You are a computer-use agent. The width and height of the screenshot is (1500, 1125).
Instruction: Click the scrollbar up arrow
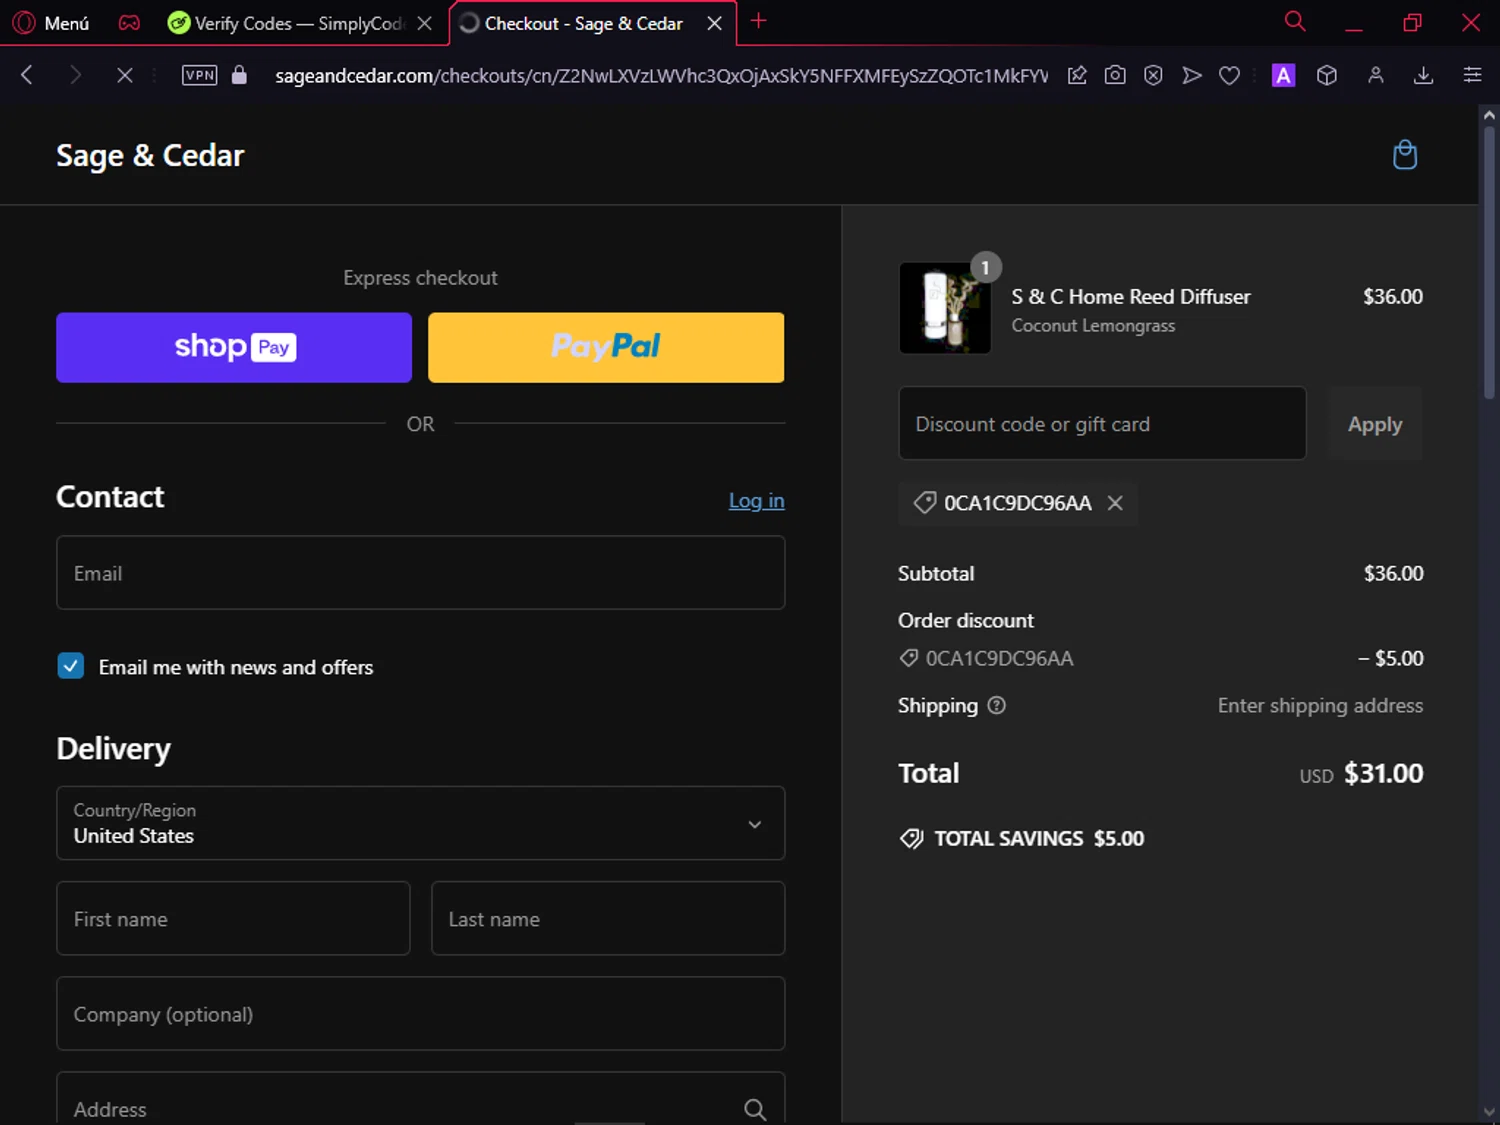[1489, 115]
